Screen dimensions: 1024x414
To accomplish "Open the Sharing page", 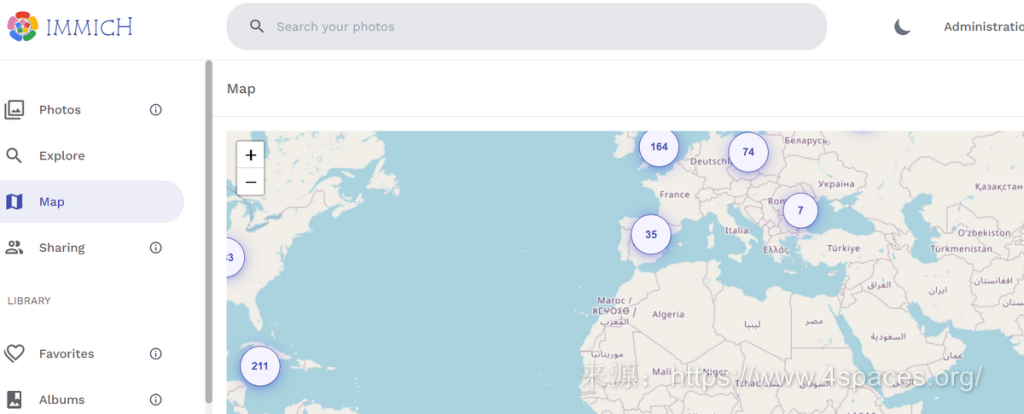I will click(61, 248).
